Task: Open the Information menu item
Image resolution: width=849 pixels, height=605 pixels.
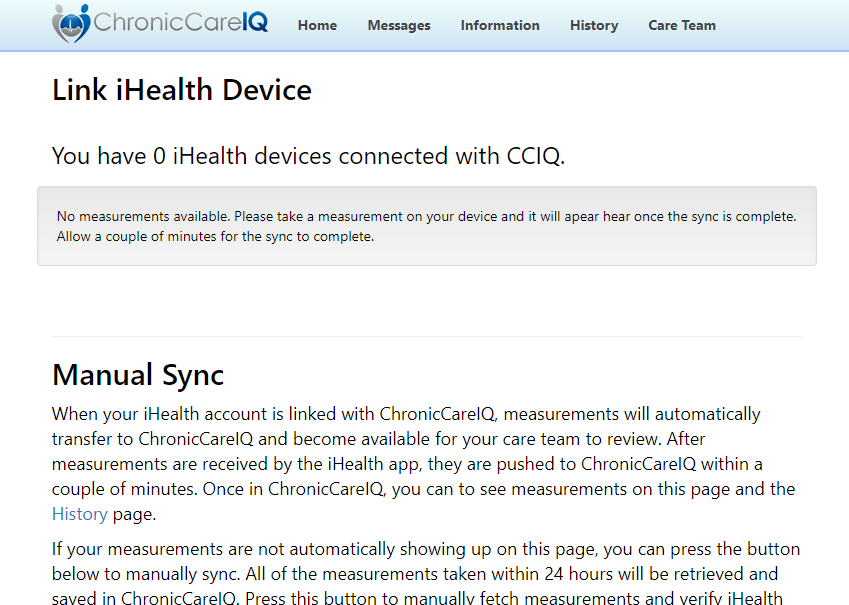Action: pyautogui.click(x=500, y=25)
